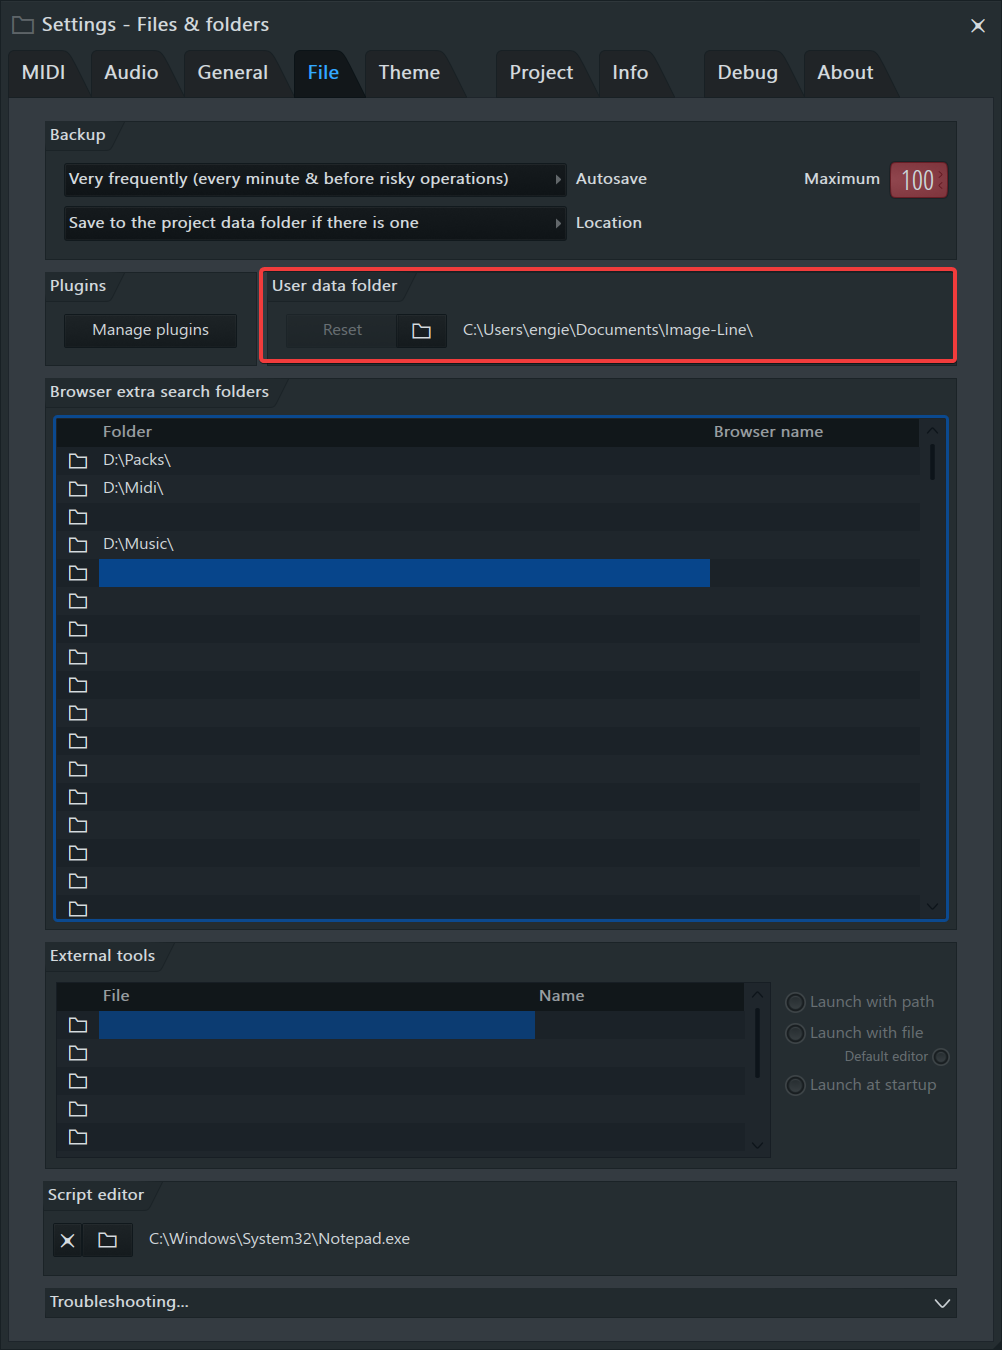1002x1350 pixels.
Task: Click the Manage plugins button
Action: [151, 330]
